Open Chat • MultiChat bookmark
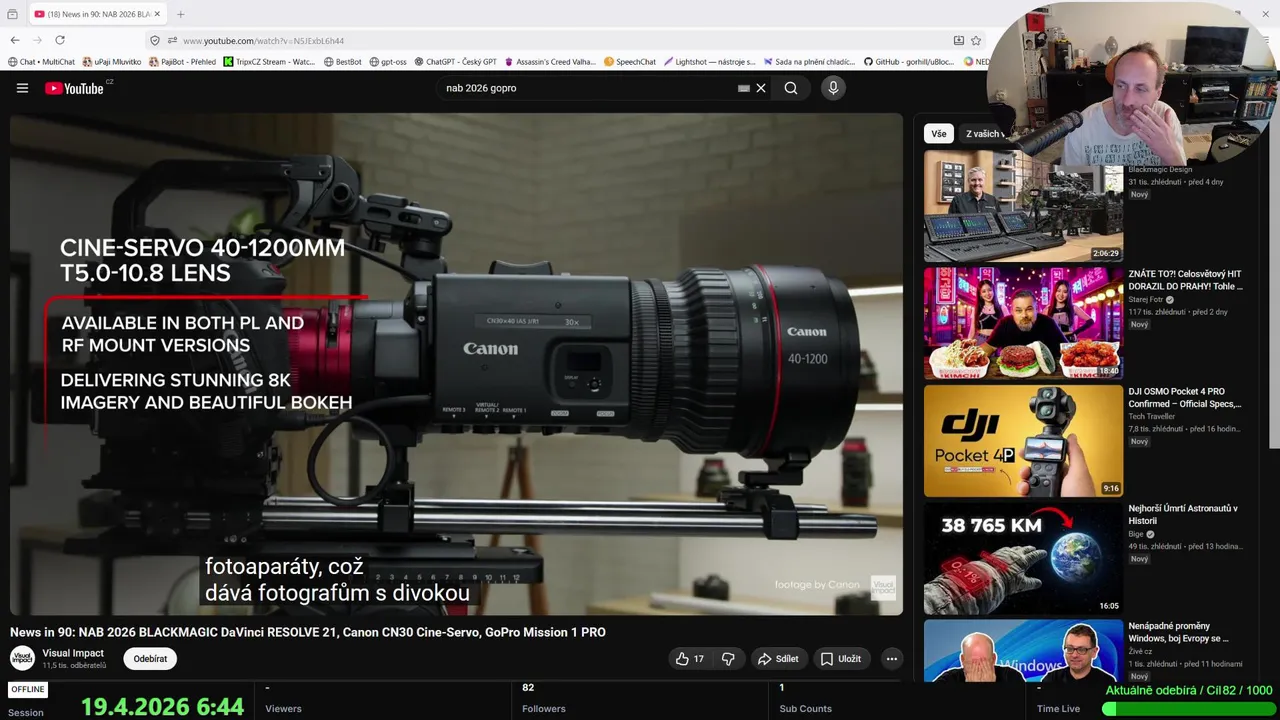Screen dimensions: 1280x720 41,62
